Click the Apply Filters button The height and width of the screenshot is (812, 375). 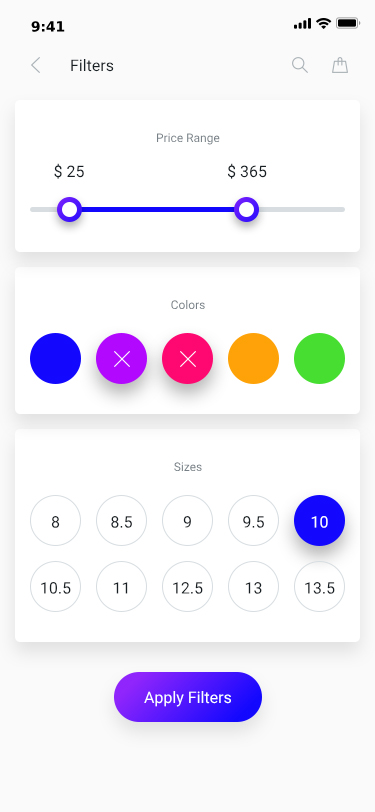(188, 697)
